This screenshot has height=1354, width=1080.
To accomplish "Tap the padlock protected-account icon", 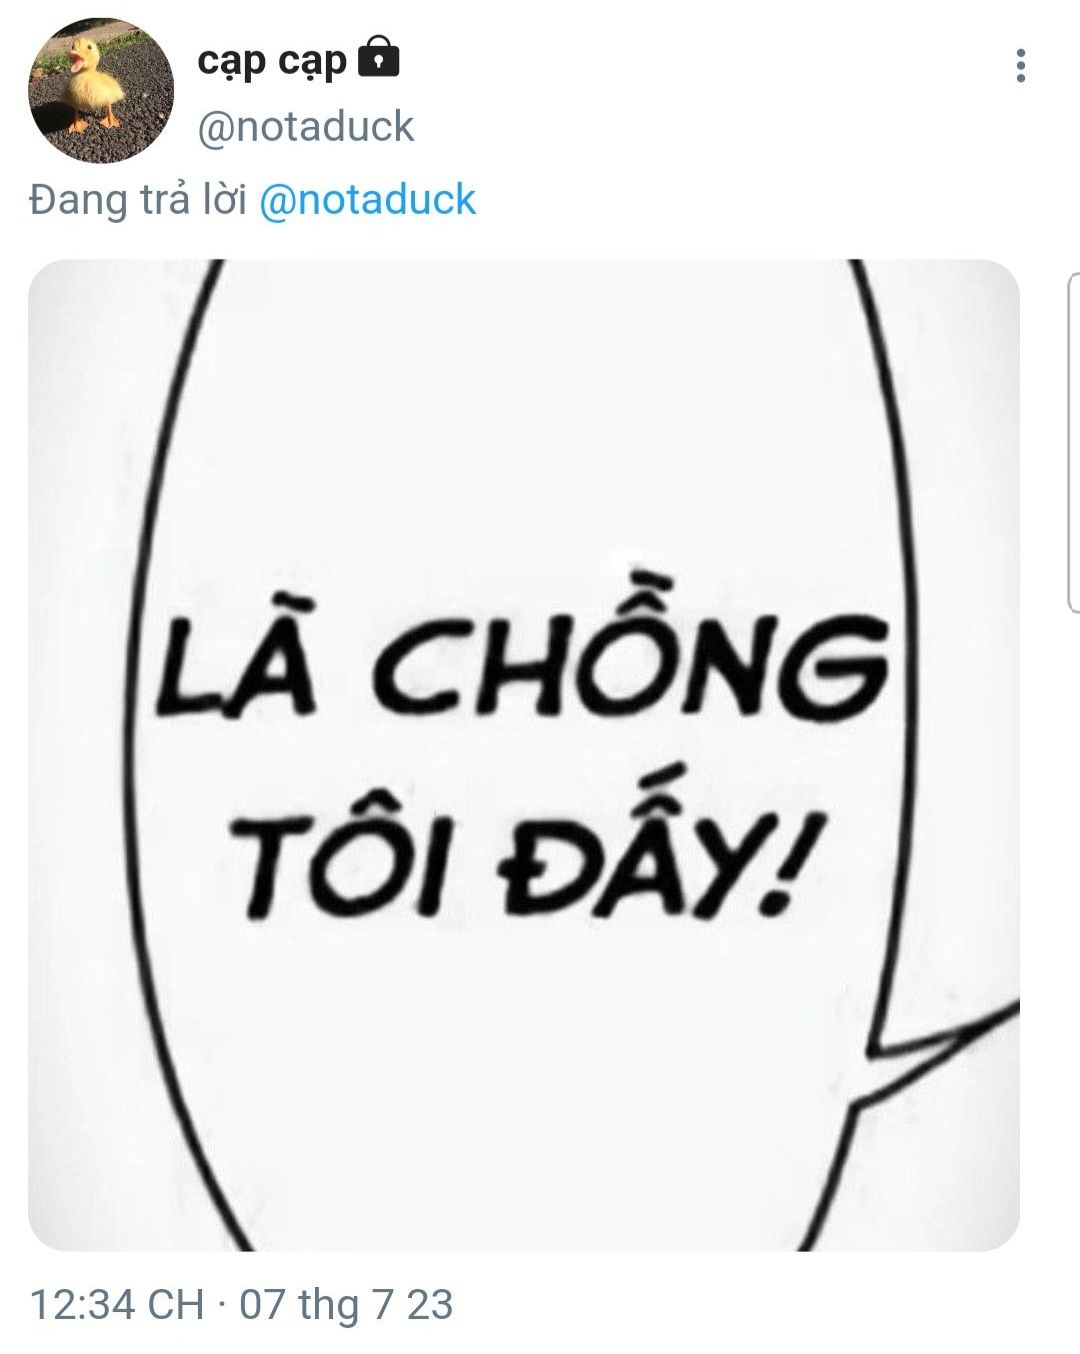I will (378, 57).
